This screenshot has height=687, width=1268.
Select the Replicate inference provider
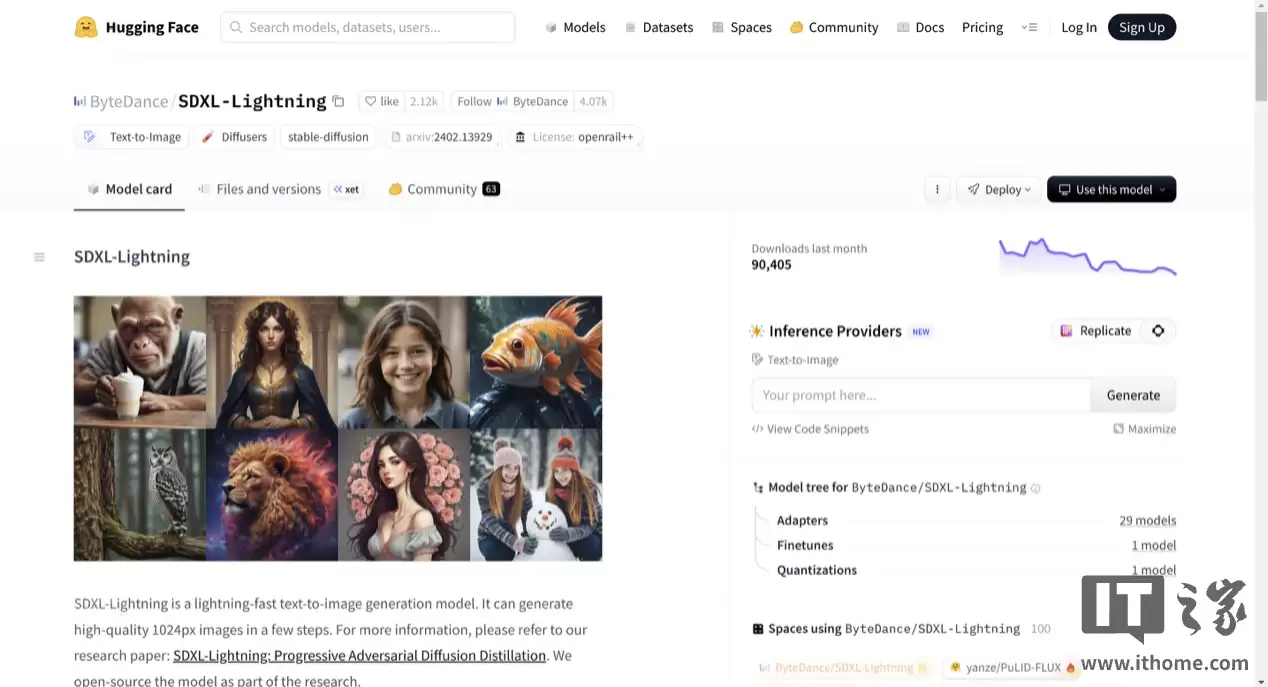click(x=1095, y=331)
